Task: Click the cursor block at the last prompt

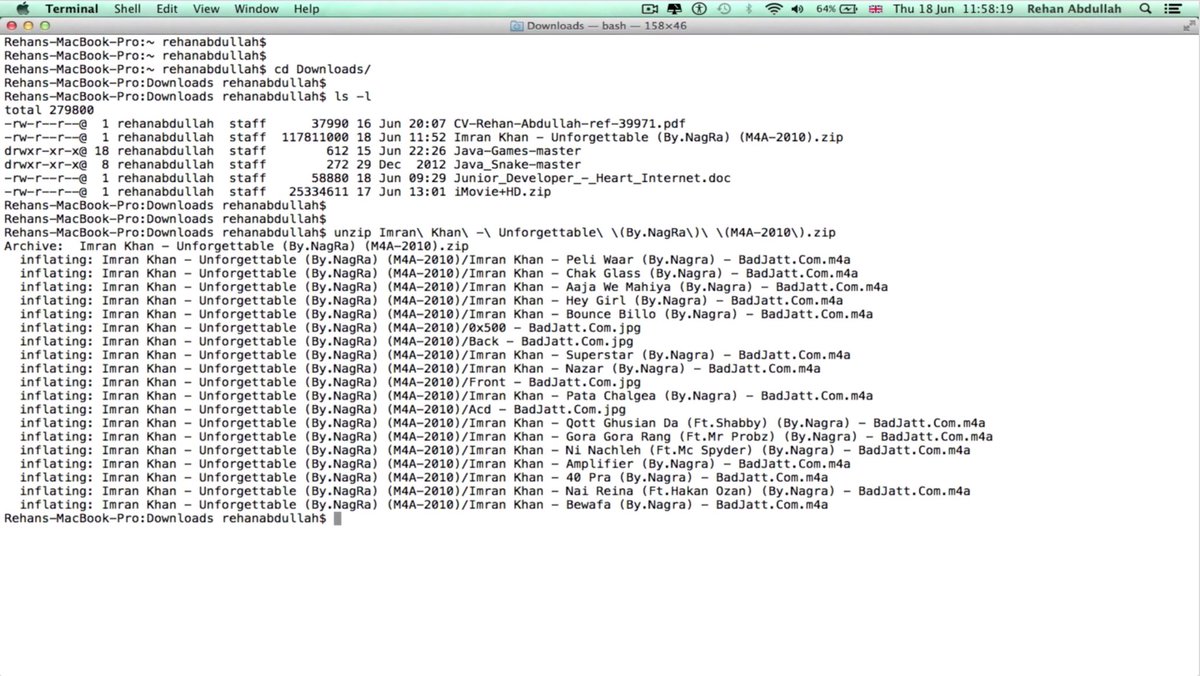Action: (338, 519)
